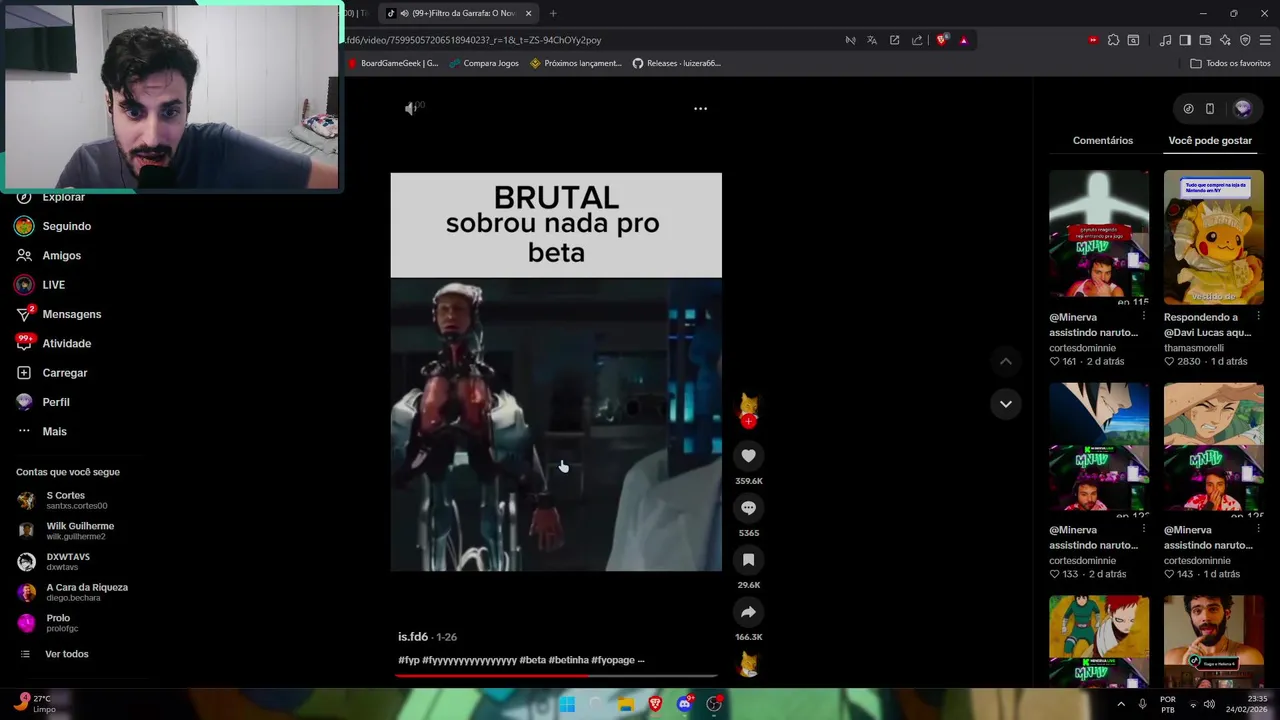Click the phone app icon top right
The width and height of the screenshot is (1280, 720).
click(x=1210, y=109)
